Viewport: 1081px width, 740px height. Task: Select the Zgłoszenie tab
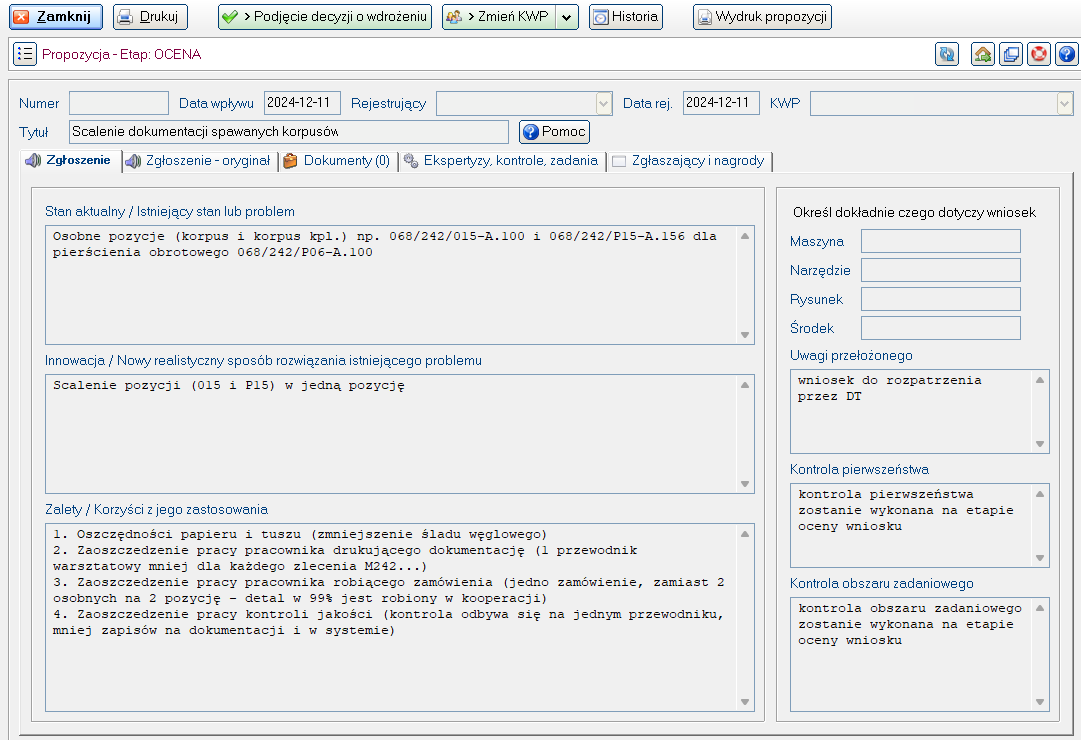(70, 160)
